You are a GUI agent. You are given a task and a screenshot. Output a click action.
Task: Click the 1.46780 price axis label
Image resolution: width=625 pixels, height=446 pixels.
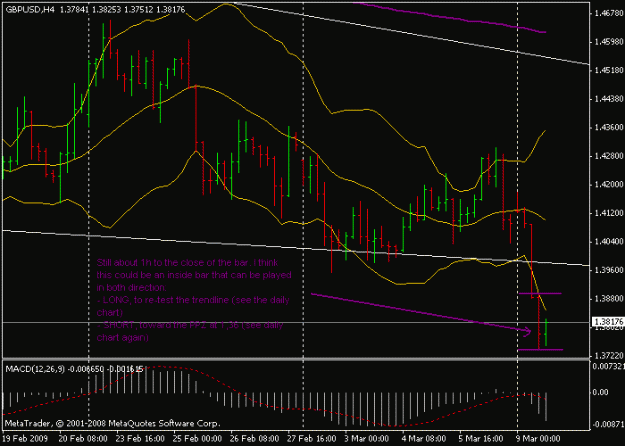pos(609,13)
